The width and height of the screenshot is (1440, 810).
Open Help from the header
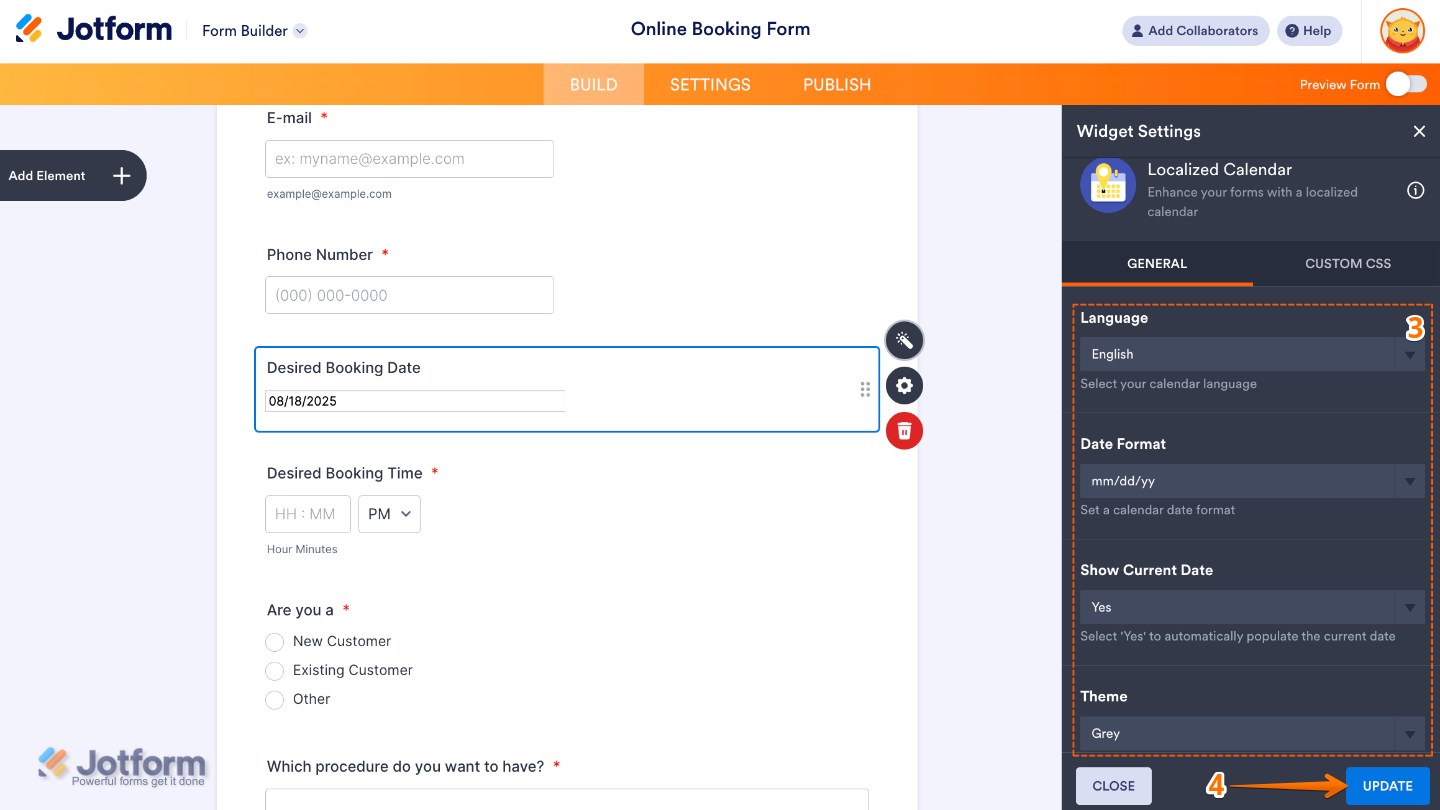(1309, 30)
